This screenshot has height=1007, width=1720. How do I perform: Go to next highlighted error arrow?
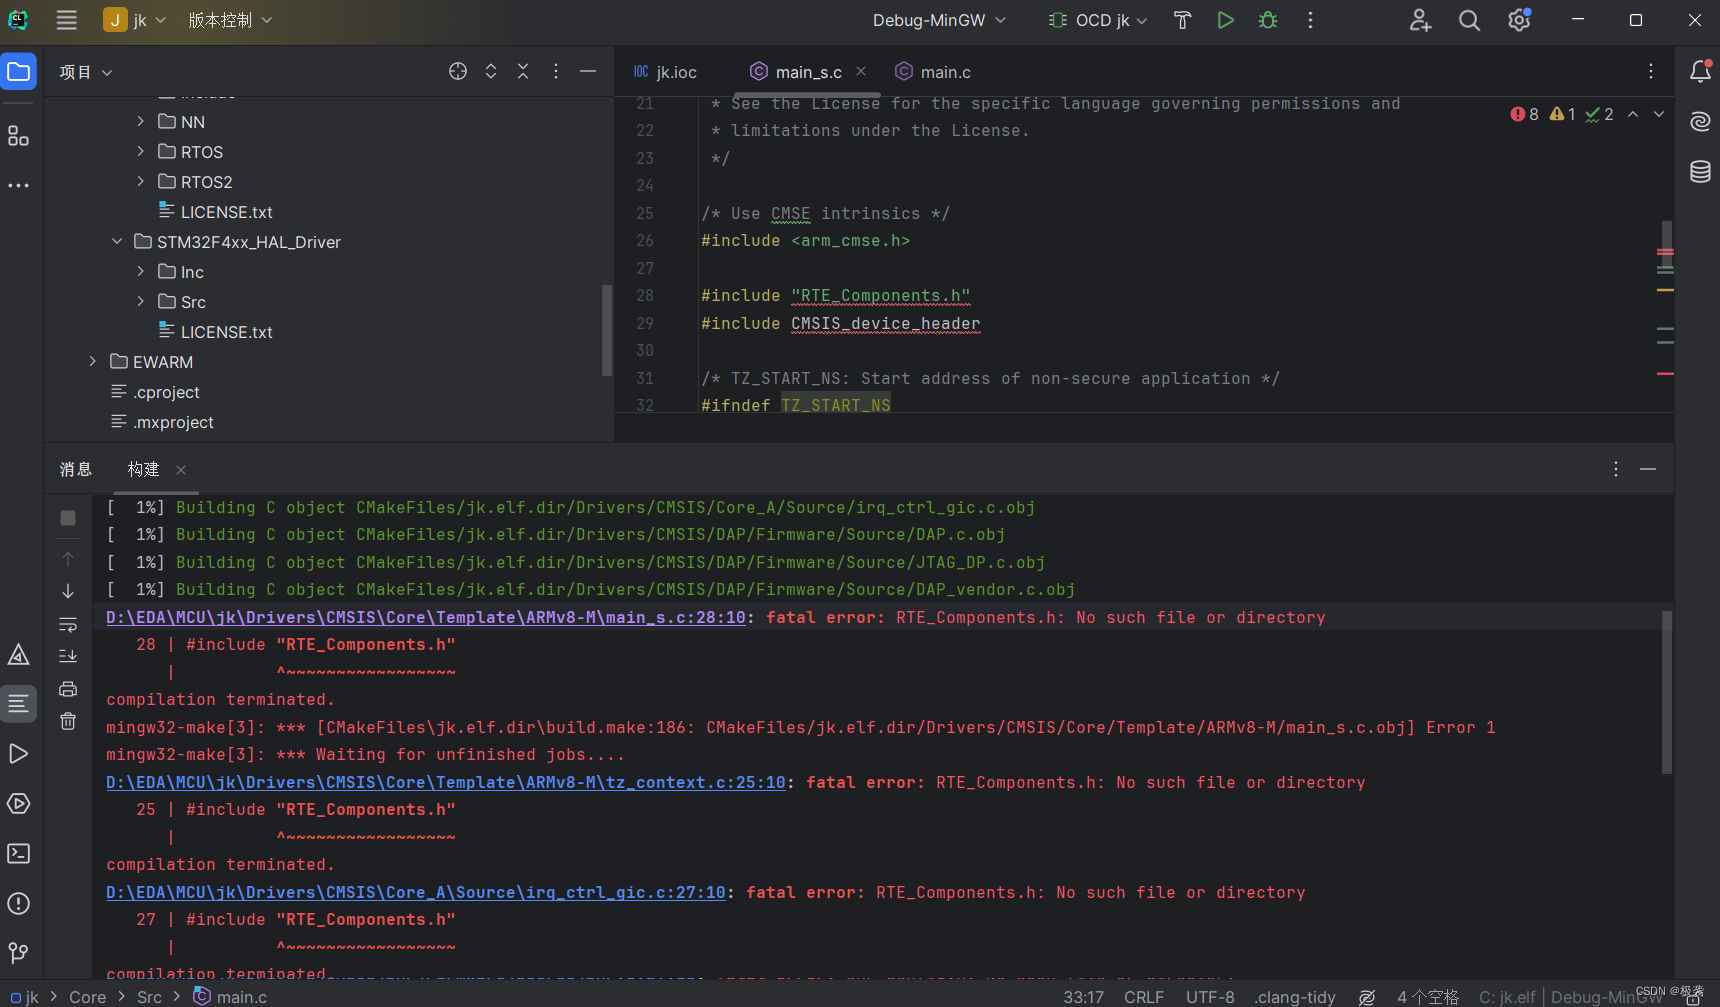(1659, 114)
